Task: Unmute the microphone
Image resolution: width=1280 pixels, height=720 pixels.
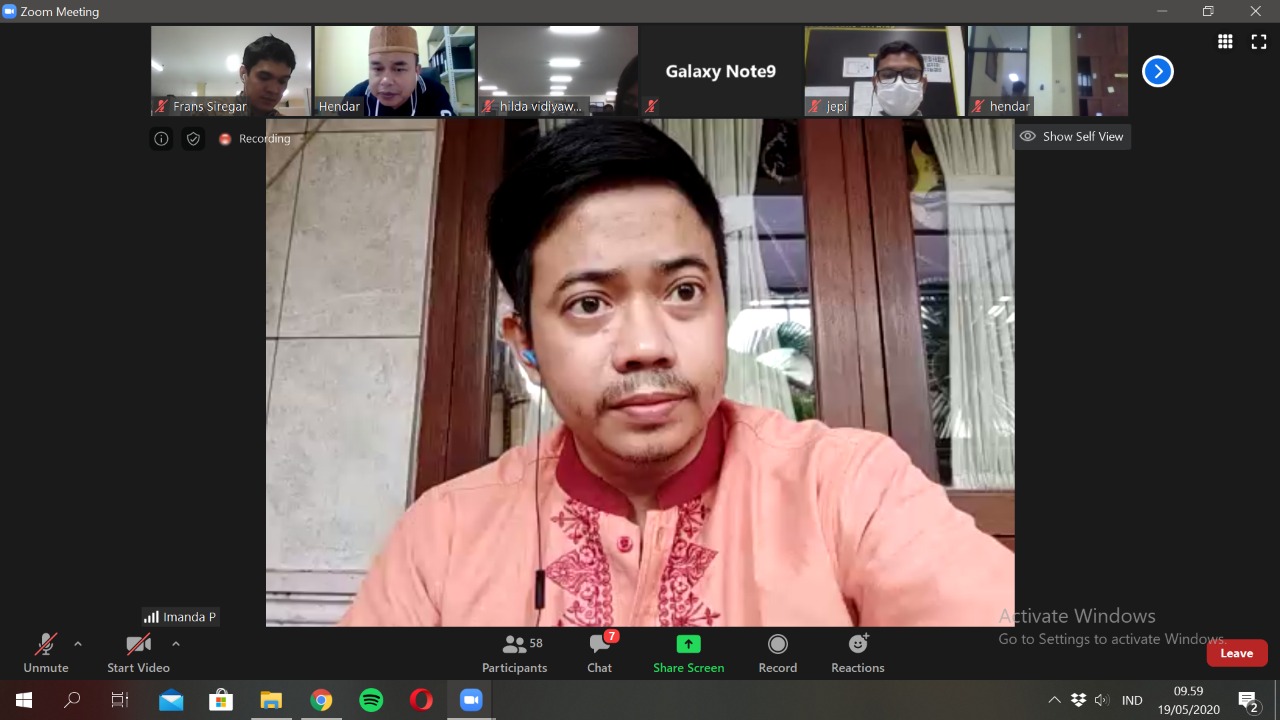Action: [x=46, y=653]
